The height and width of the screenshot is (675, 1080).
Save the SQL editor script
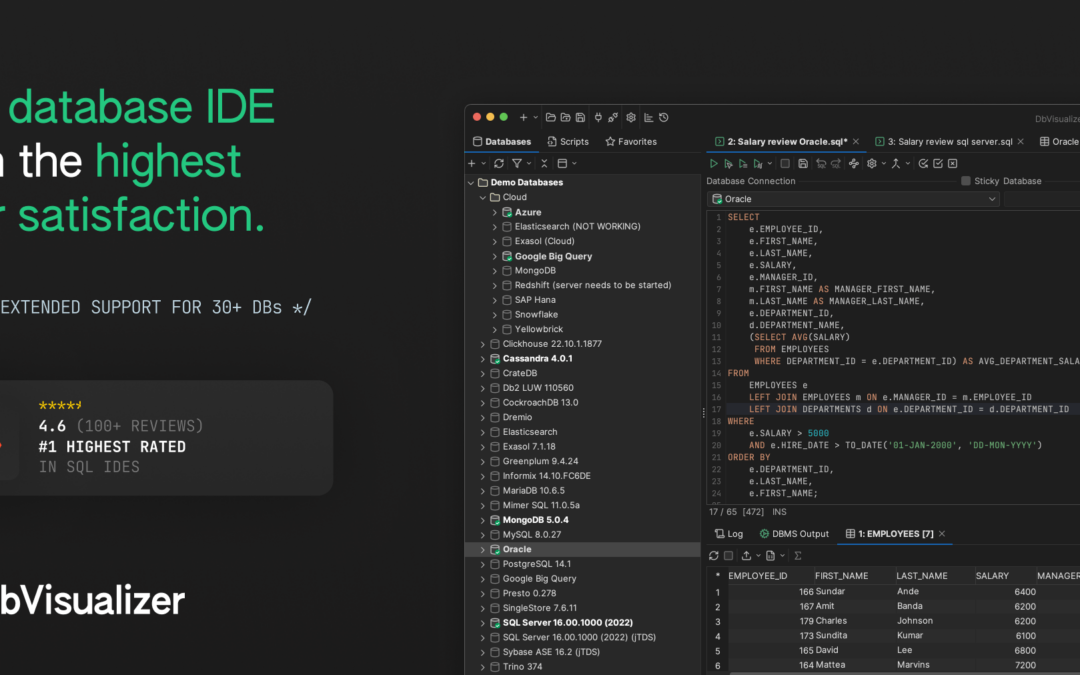803,164
